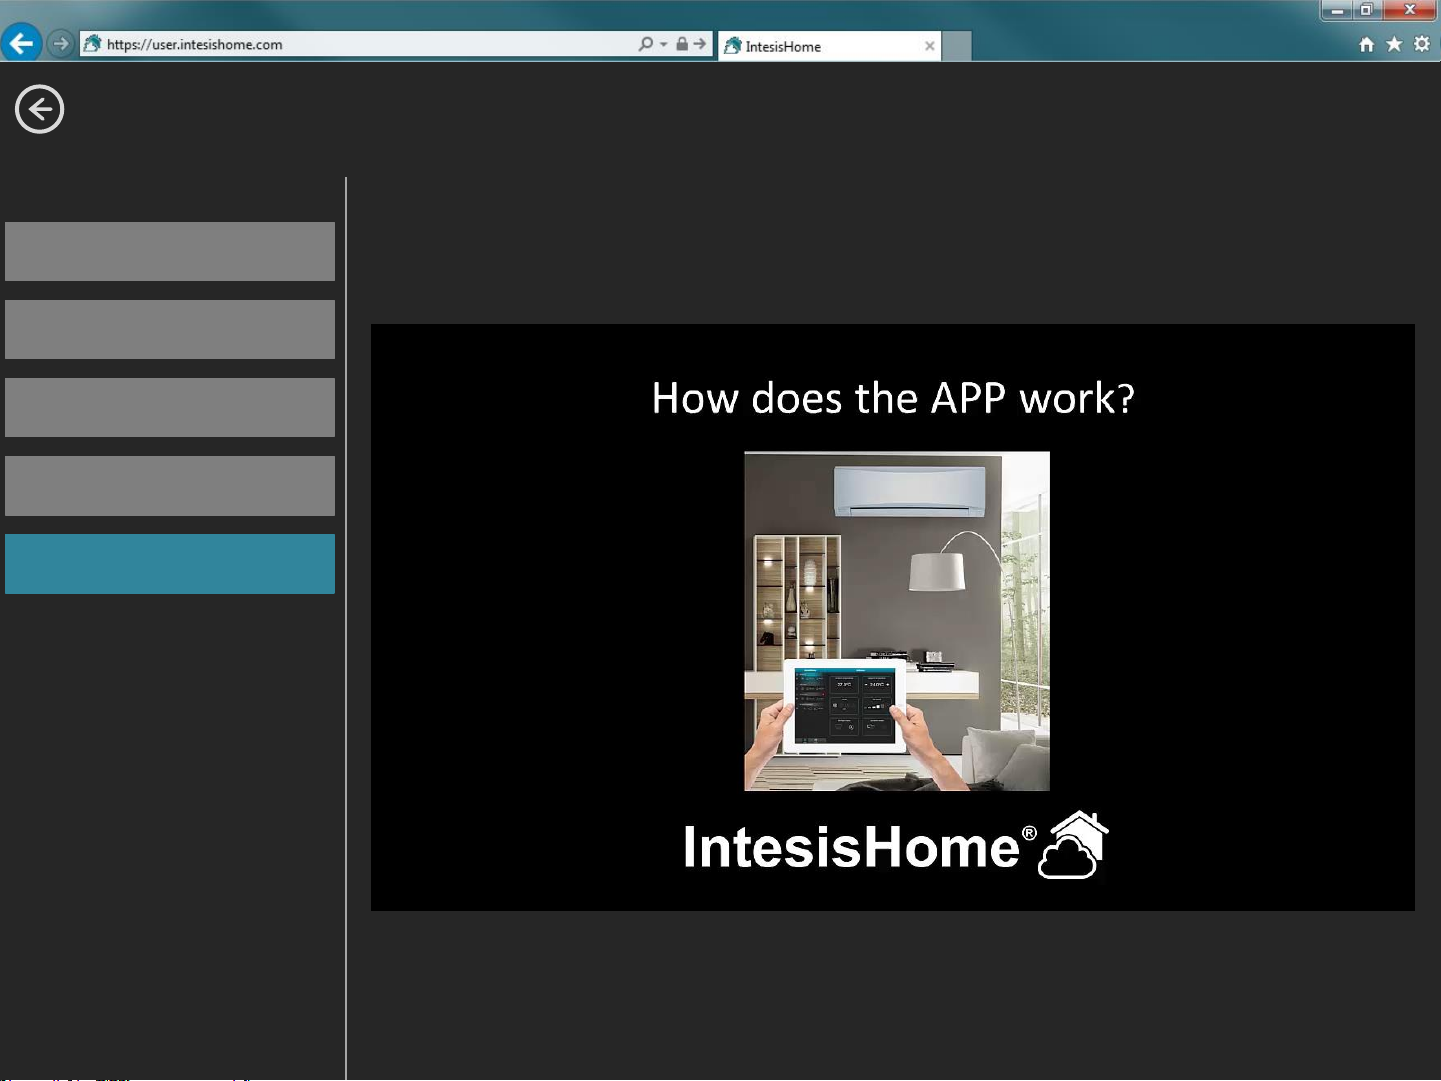
Task: Open a new tab next to IntesisHome
Action: coord(957,46)
